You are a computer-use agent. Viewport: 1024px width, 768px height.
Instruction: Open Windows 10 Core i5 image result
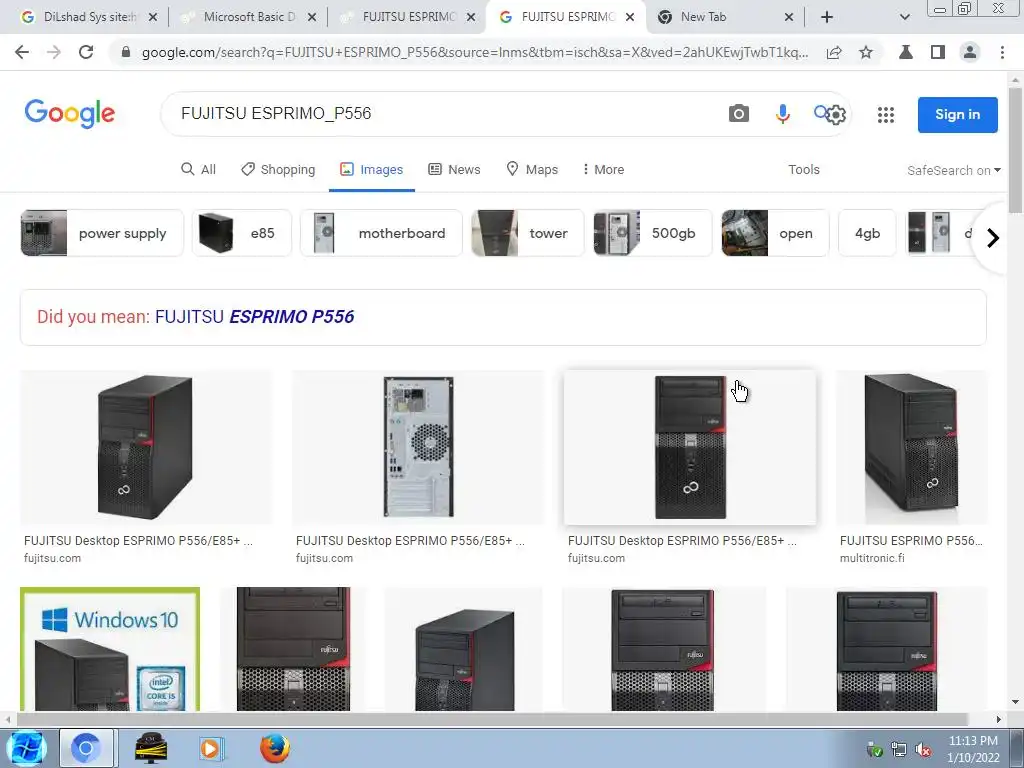110,649
